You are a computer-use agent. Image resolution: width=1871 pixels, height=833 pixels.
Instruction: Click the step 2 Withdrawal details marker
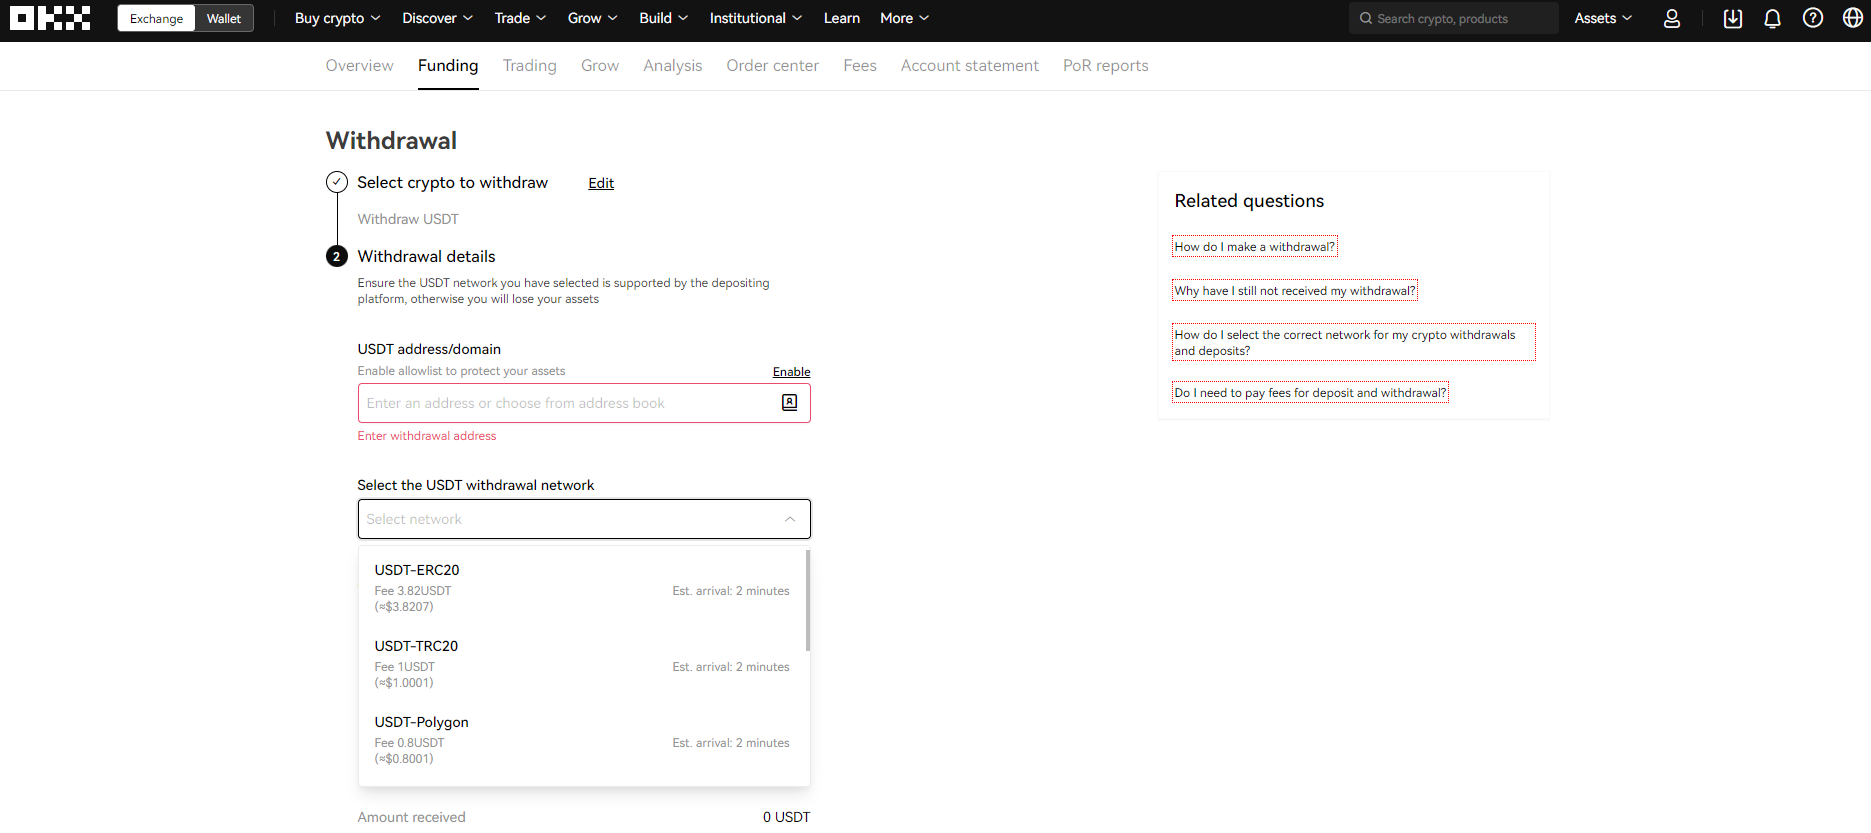[337, 257]
